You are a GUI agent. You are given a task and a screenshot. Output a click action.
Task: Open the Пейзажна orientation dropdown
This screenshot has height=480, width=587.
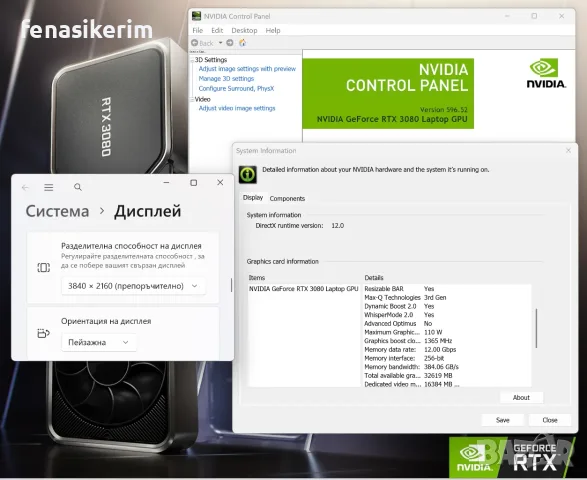coord(99,342)
